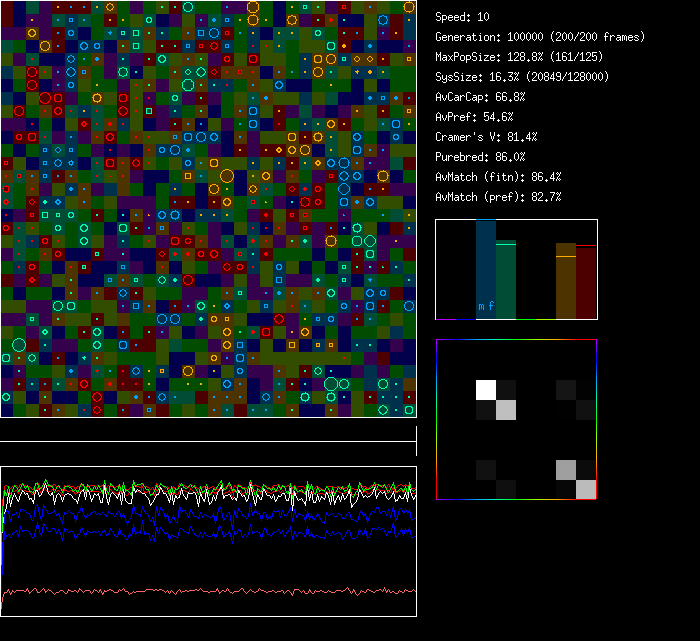The image size is (700, 641).
Task: Click the white cell in the heatmap matrix
Action: coord(486,389)
